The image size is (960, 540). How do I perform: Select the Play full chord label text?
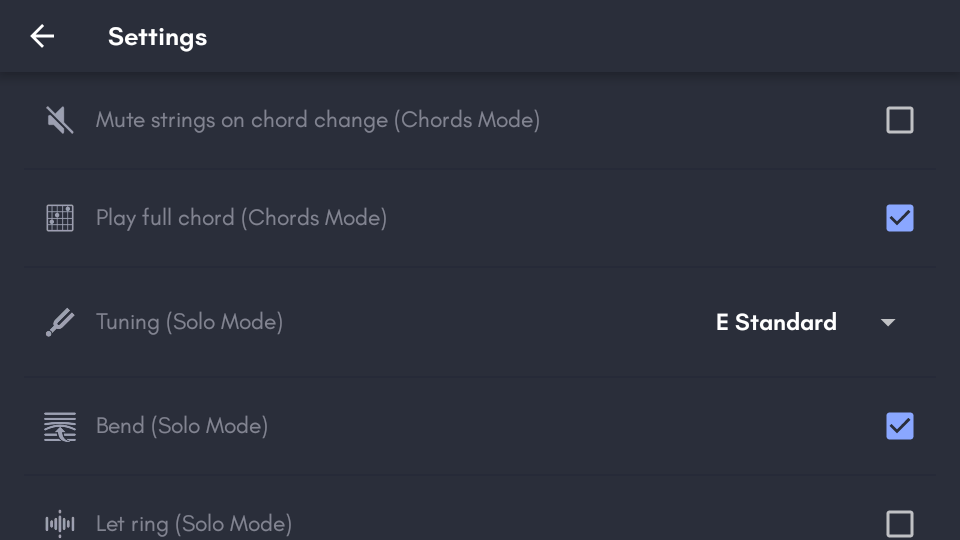(x=241, y=218)
